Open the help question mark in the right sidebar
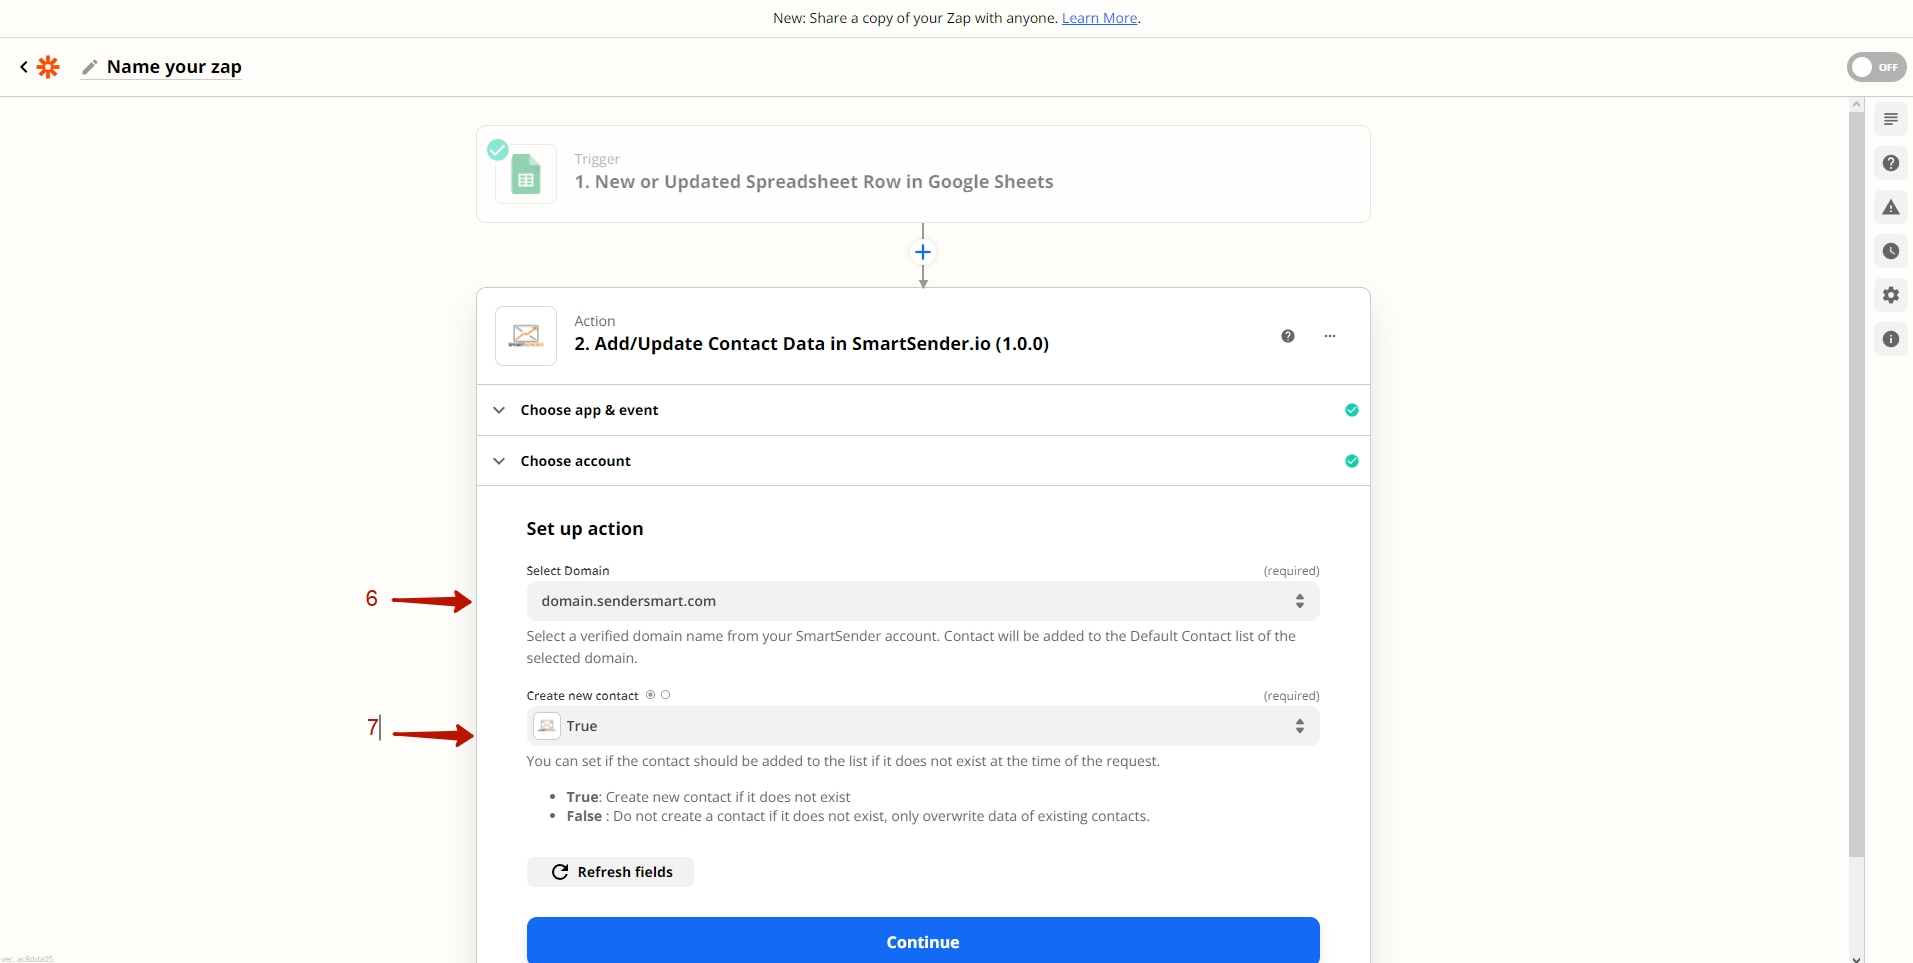The height and width of the screenshot is (963, 1913). pos(1890,163)
